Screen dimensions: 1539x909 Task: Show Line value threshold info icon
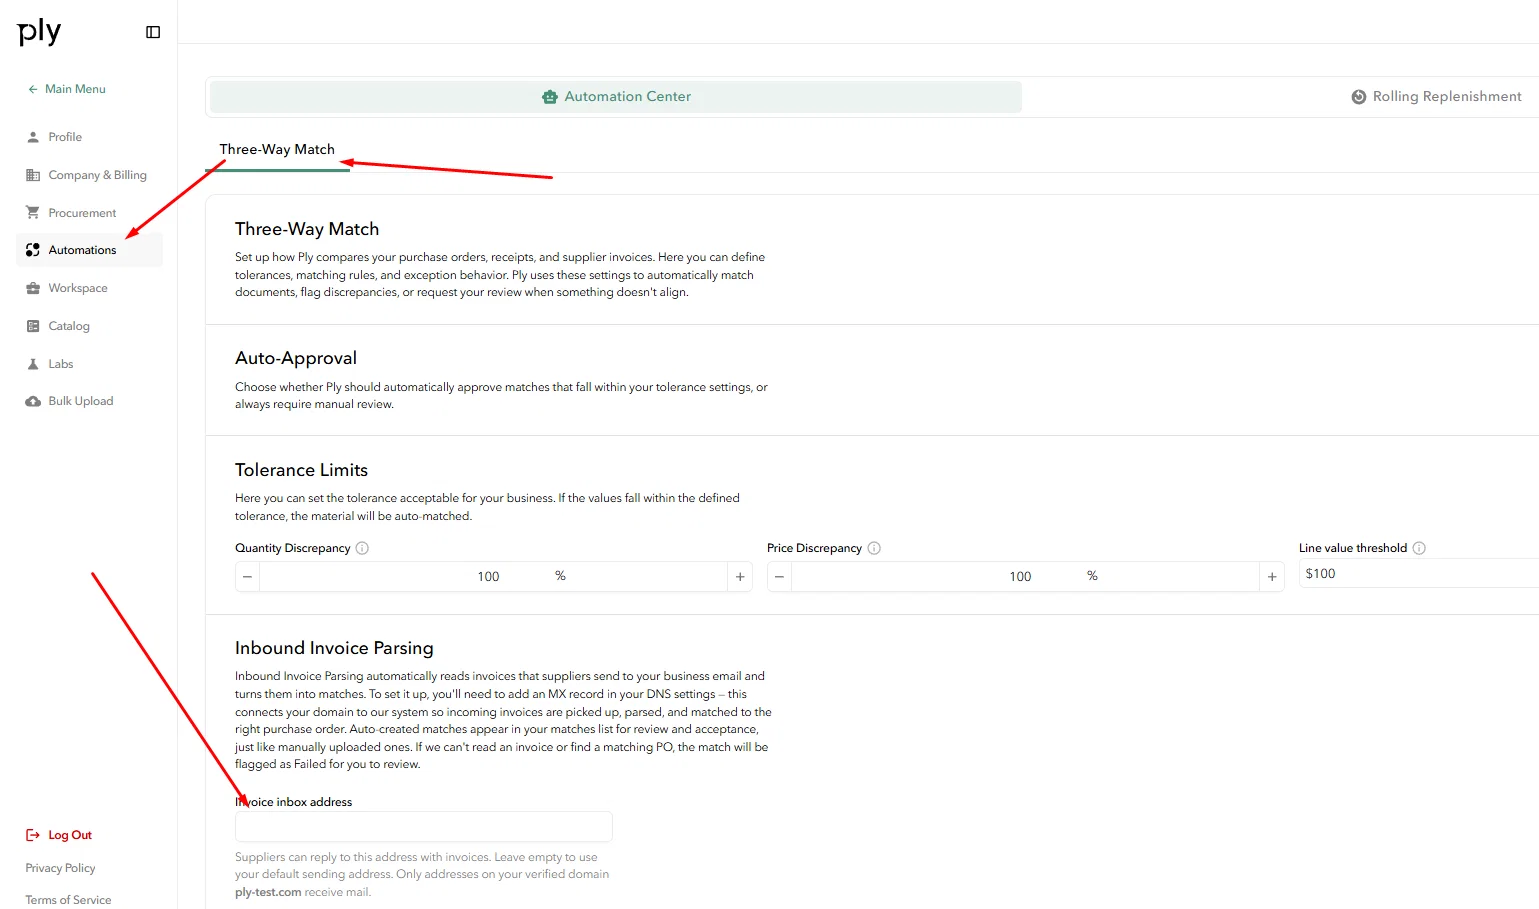(1419, 548)
